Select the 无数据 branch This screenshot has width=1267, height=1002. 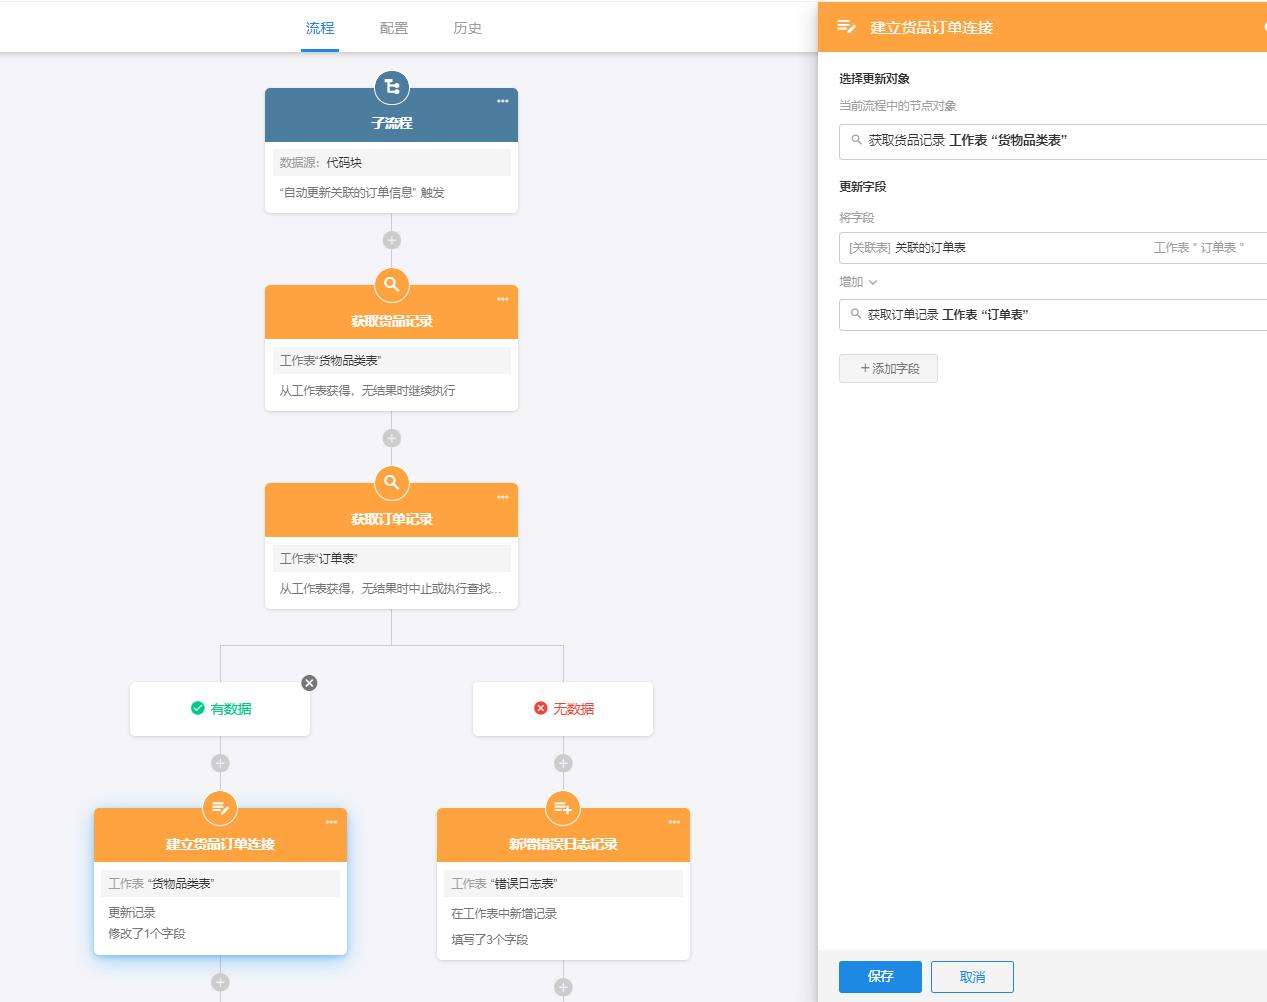pyautogui.click(x=563, y=709)
